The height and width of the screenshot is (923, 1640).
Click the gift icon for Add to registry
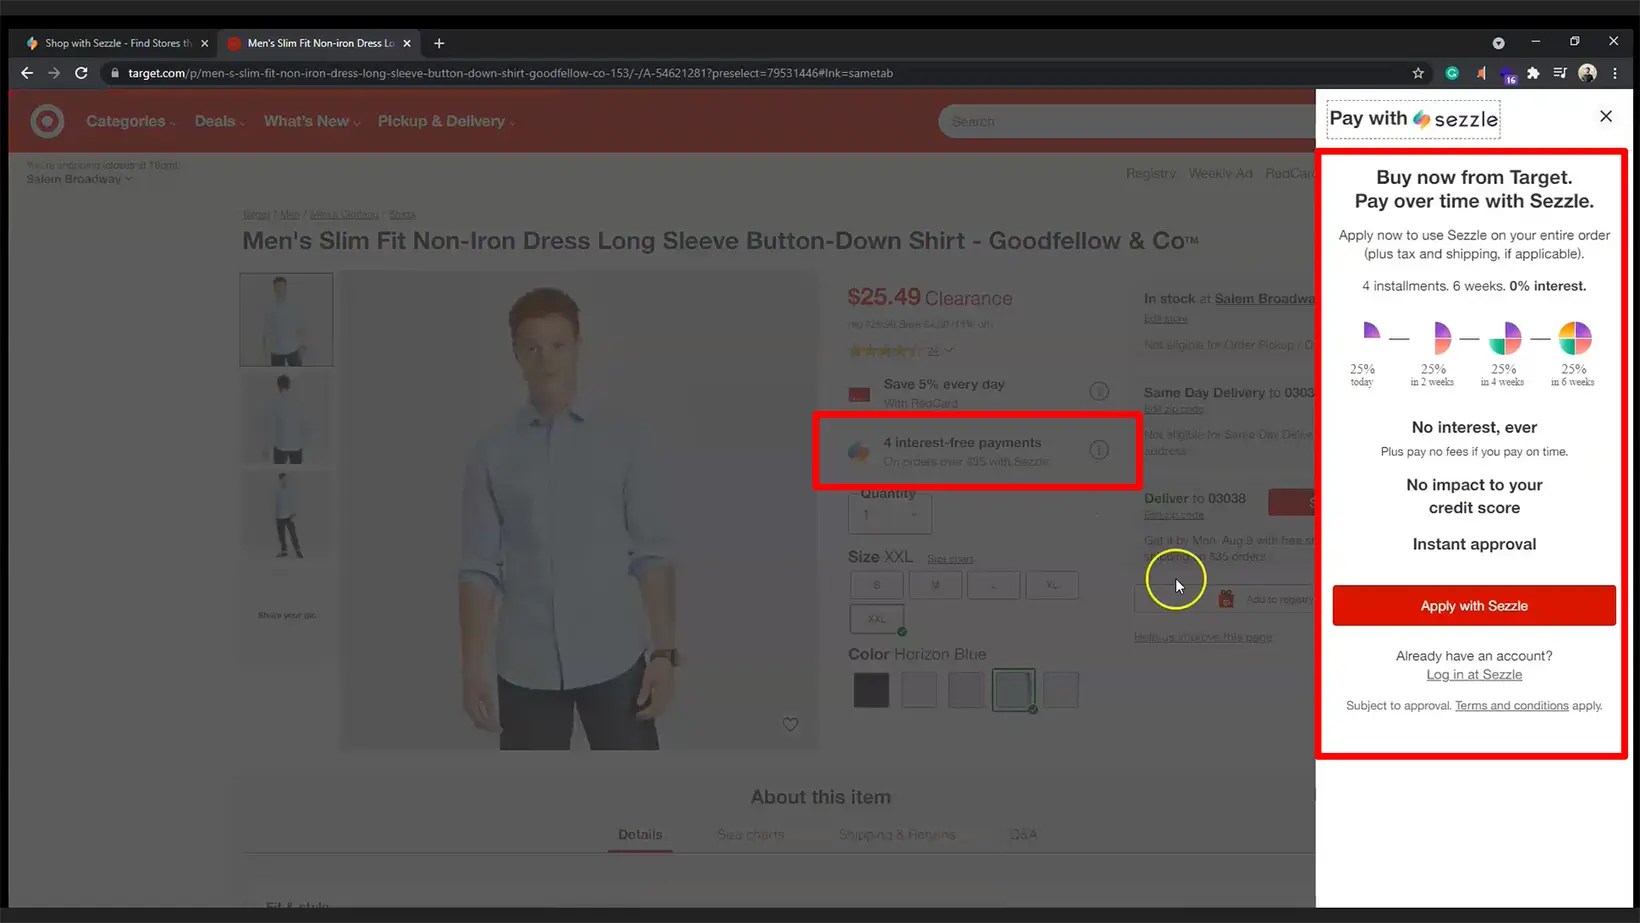pos(1226,599)
